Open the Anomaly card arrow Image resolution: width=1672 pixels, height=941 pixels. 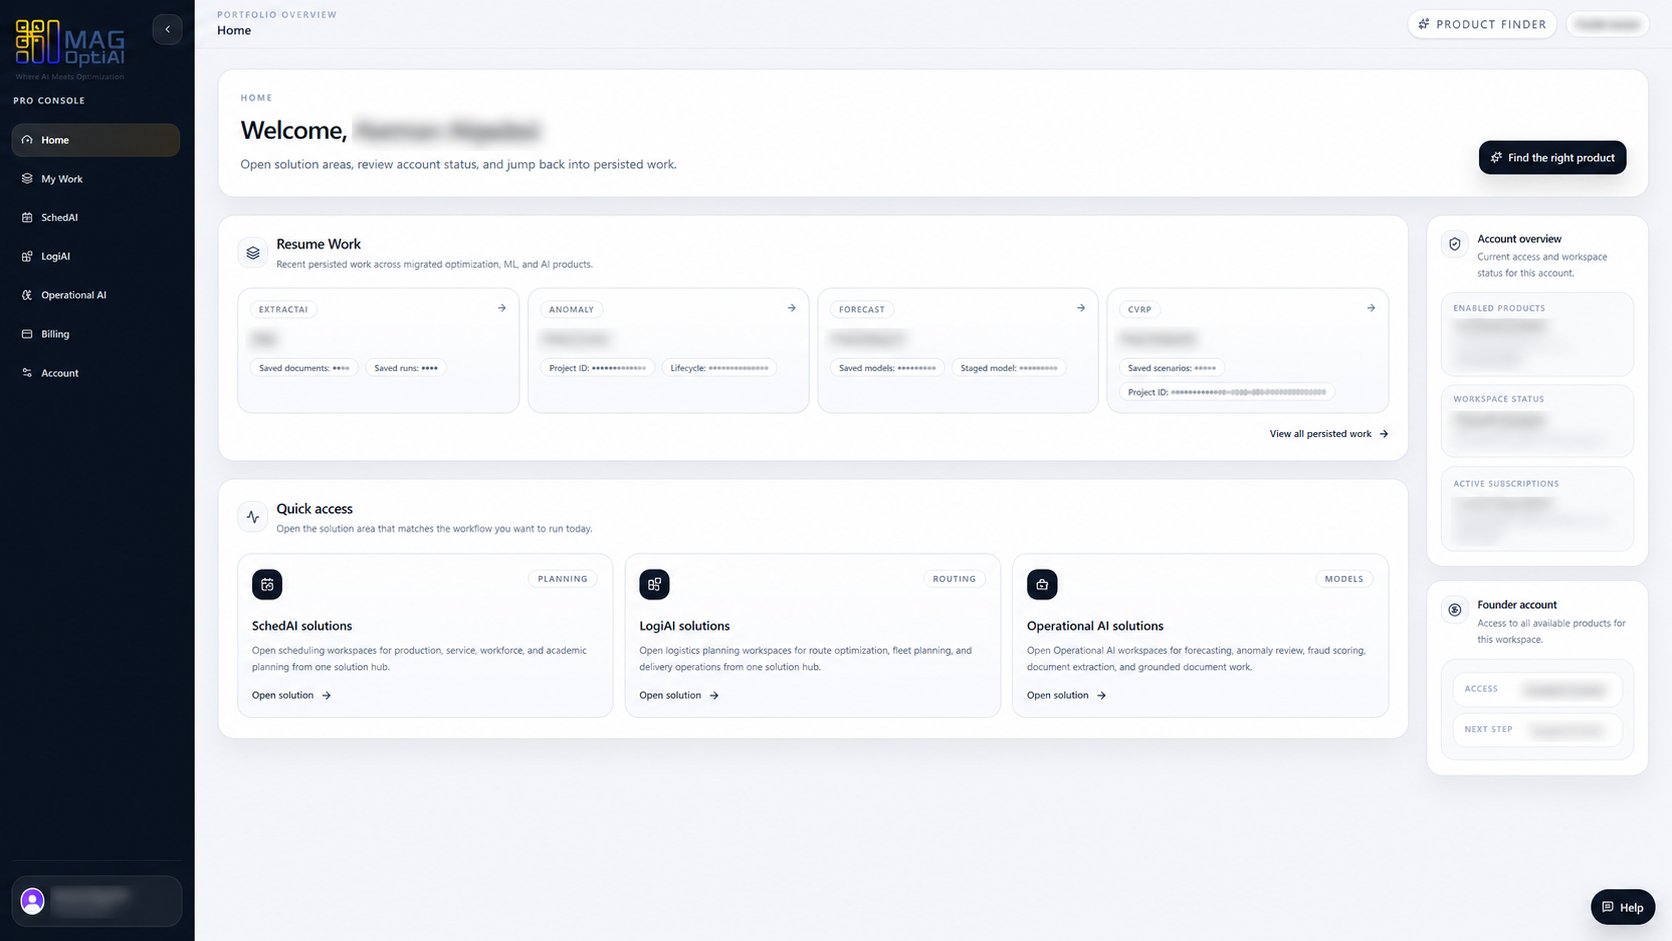[x=791, y=308]
